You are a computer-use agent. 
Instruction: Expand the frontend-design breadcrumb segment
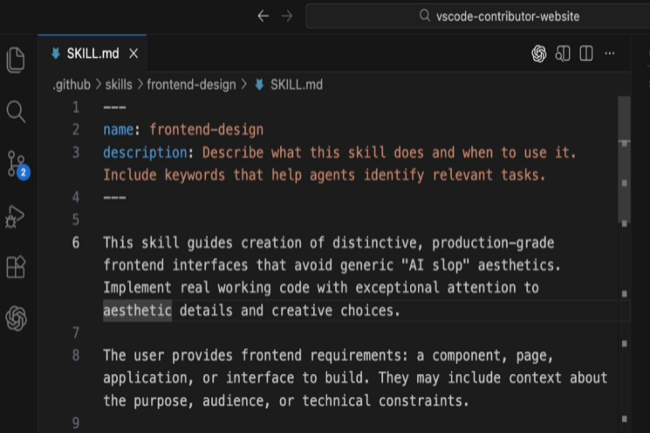coord(192,85)
